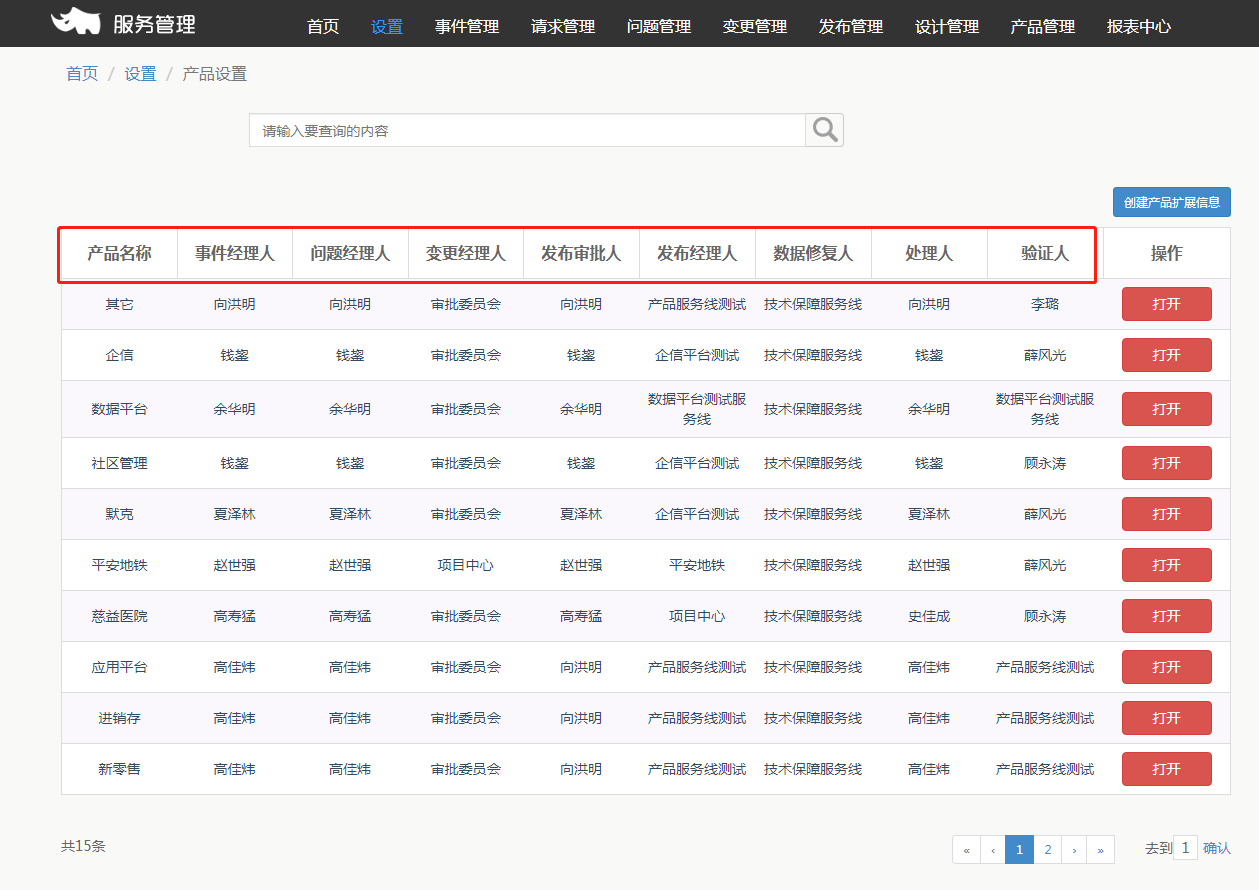The height and width of the screenshot is (890, 1259).
Task: Click the 事件经理人 column header
Action: coord(234,253)
